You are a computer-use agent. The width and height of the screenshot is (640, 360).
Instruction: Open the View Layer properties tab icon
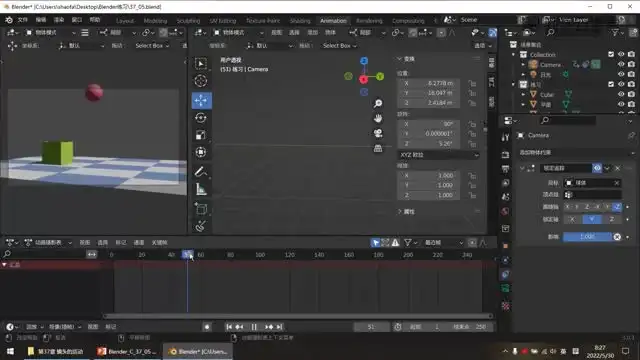505,183
